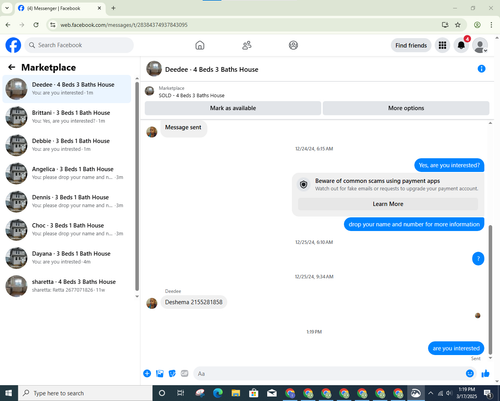Image resolution: width=500 pixels, height=401 pixels.
Task: Open the Brittani conversation
Action: [x=67, y=117]
